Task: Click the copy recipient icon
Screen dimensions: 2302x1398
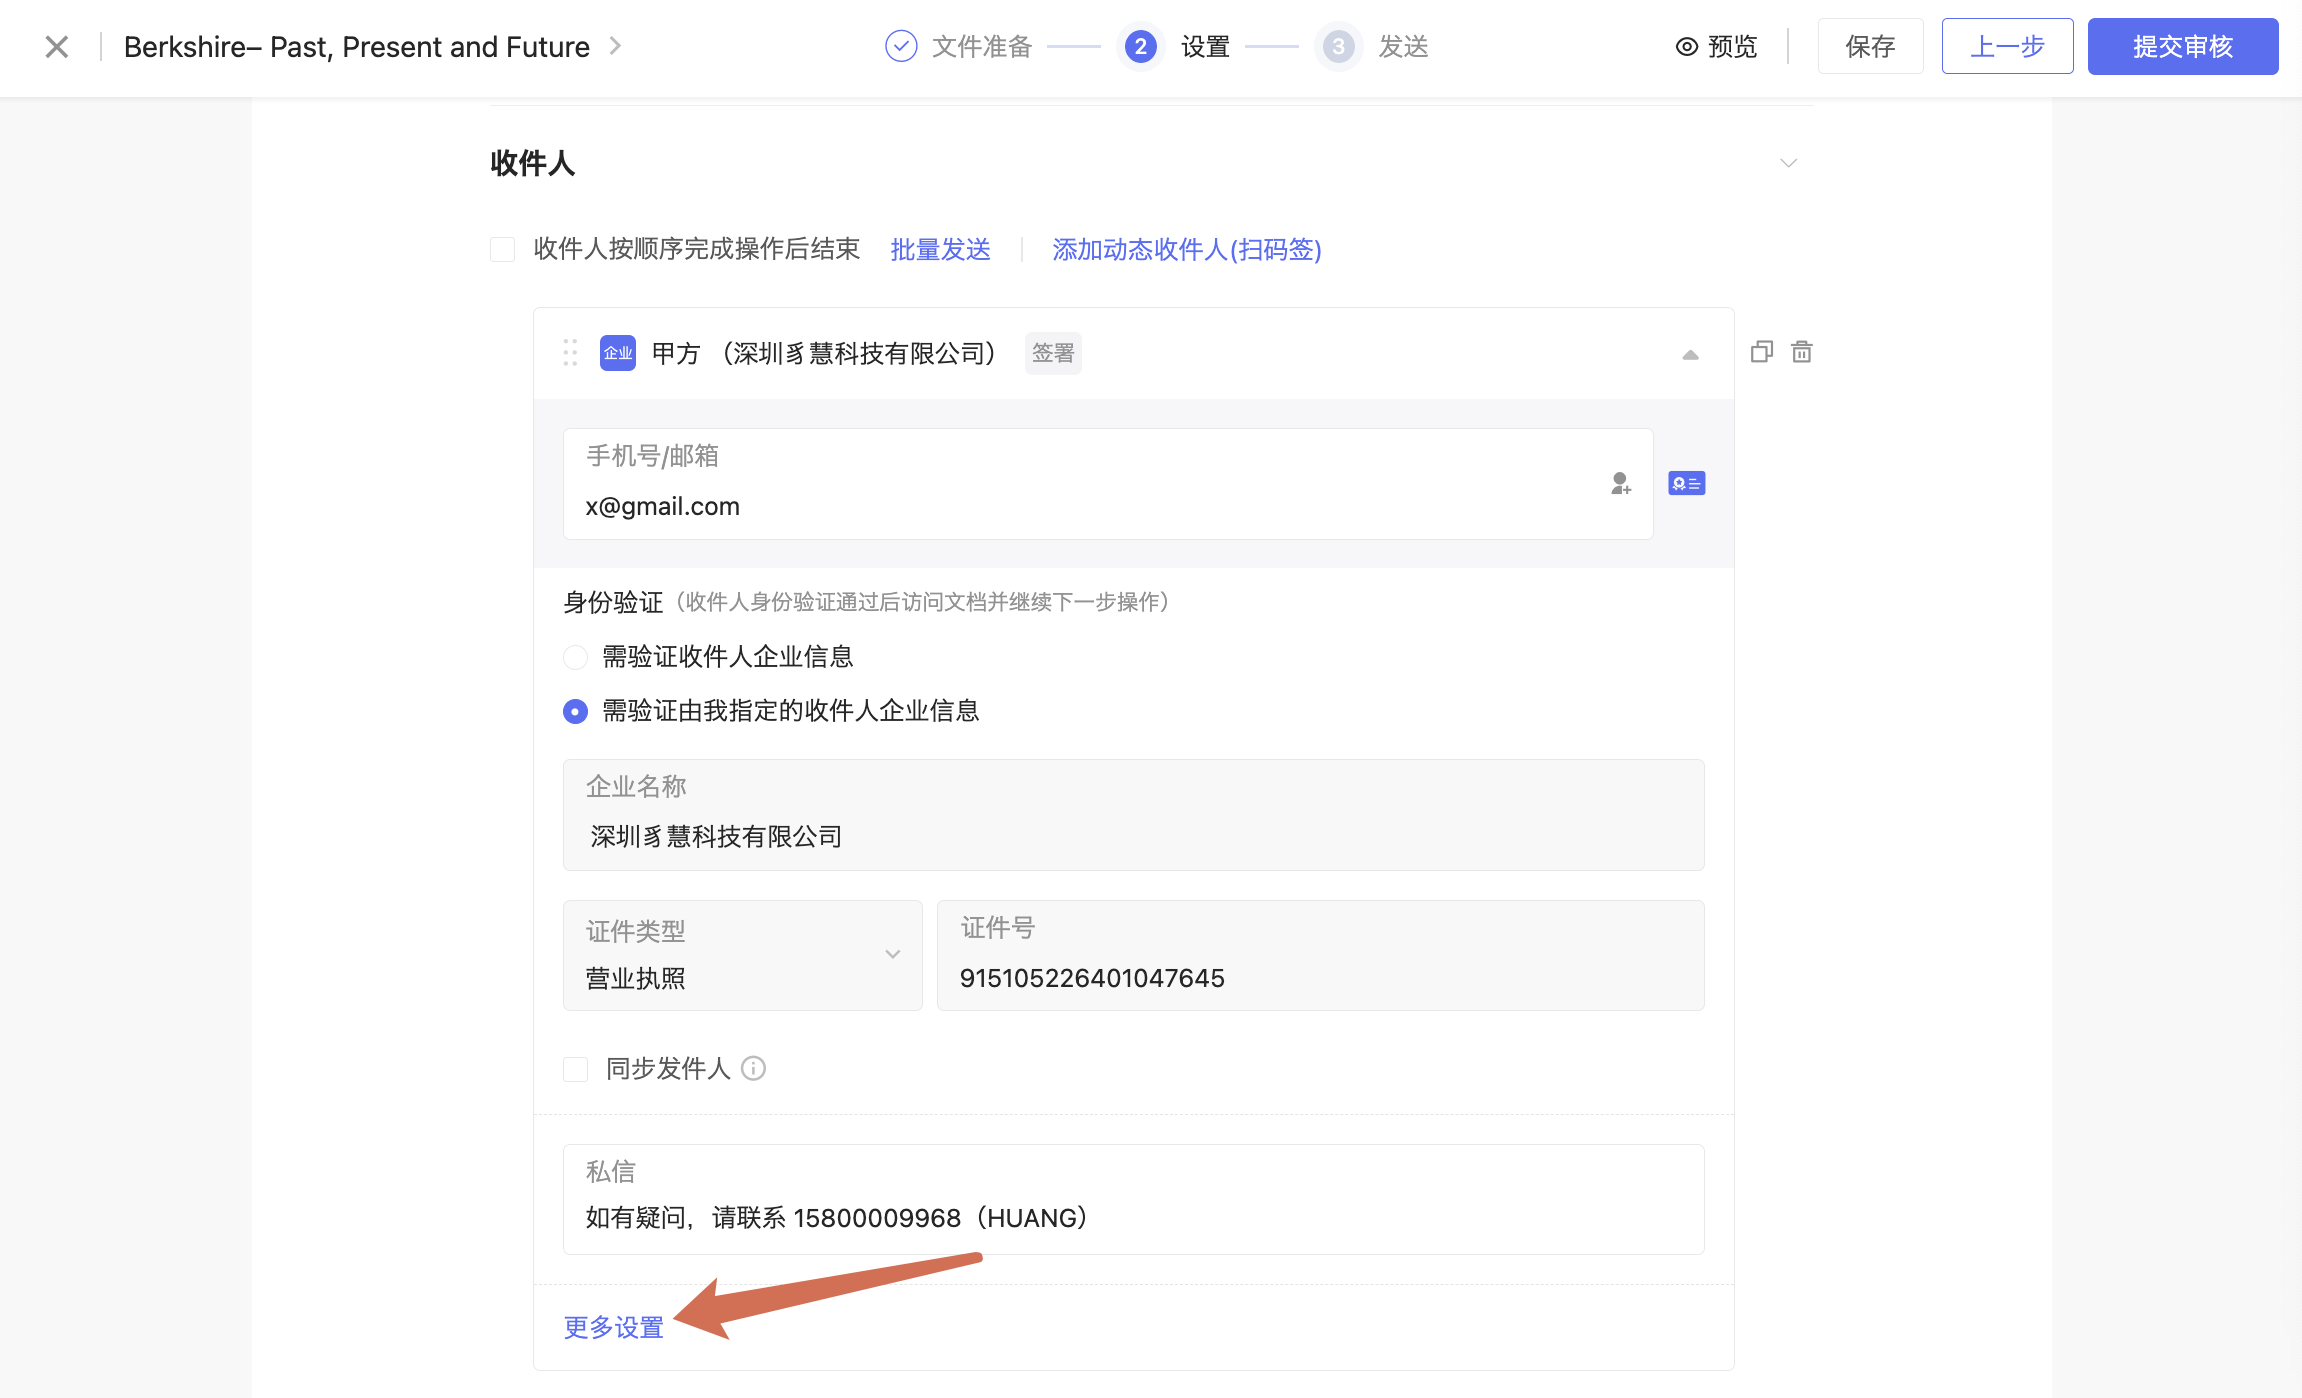Action: [x=1761, y=352]
